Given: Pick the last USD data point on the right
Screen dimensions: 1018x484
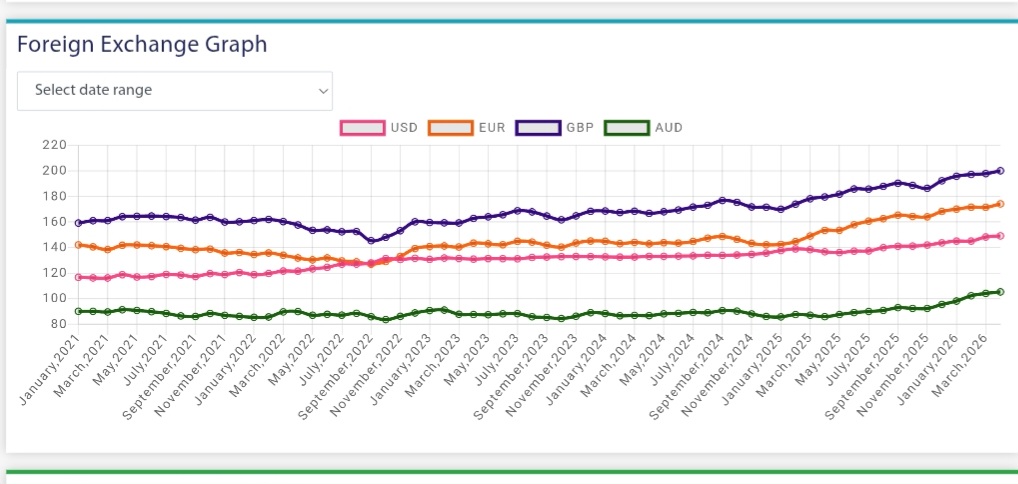Looking at the screenshot, I should click(1001, 236).
